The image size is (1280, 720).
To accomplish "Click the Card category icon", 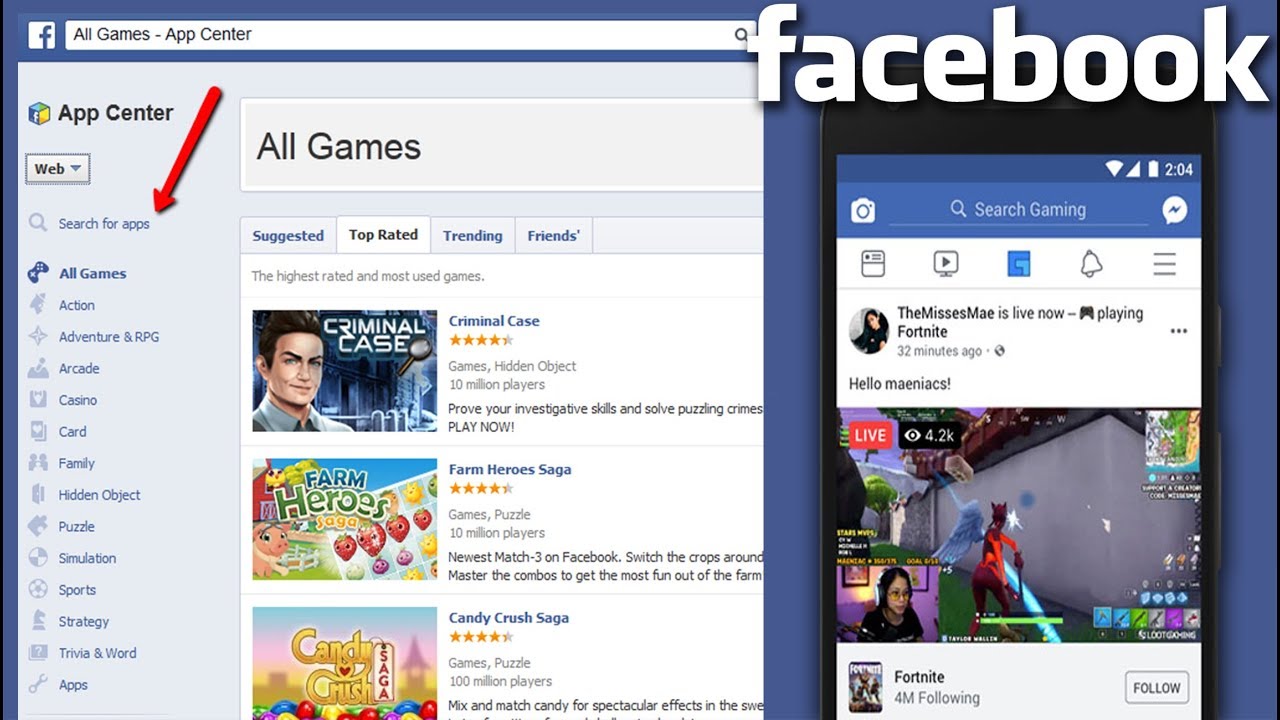I will (38, 431).
